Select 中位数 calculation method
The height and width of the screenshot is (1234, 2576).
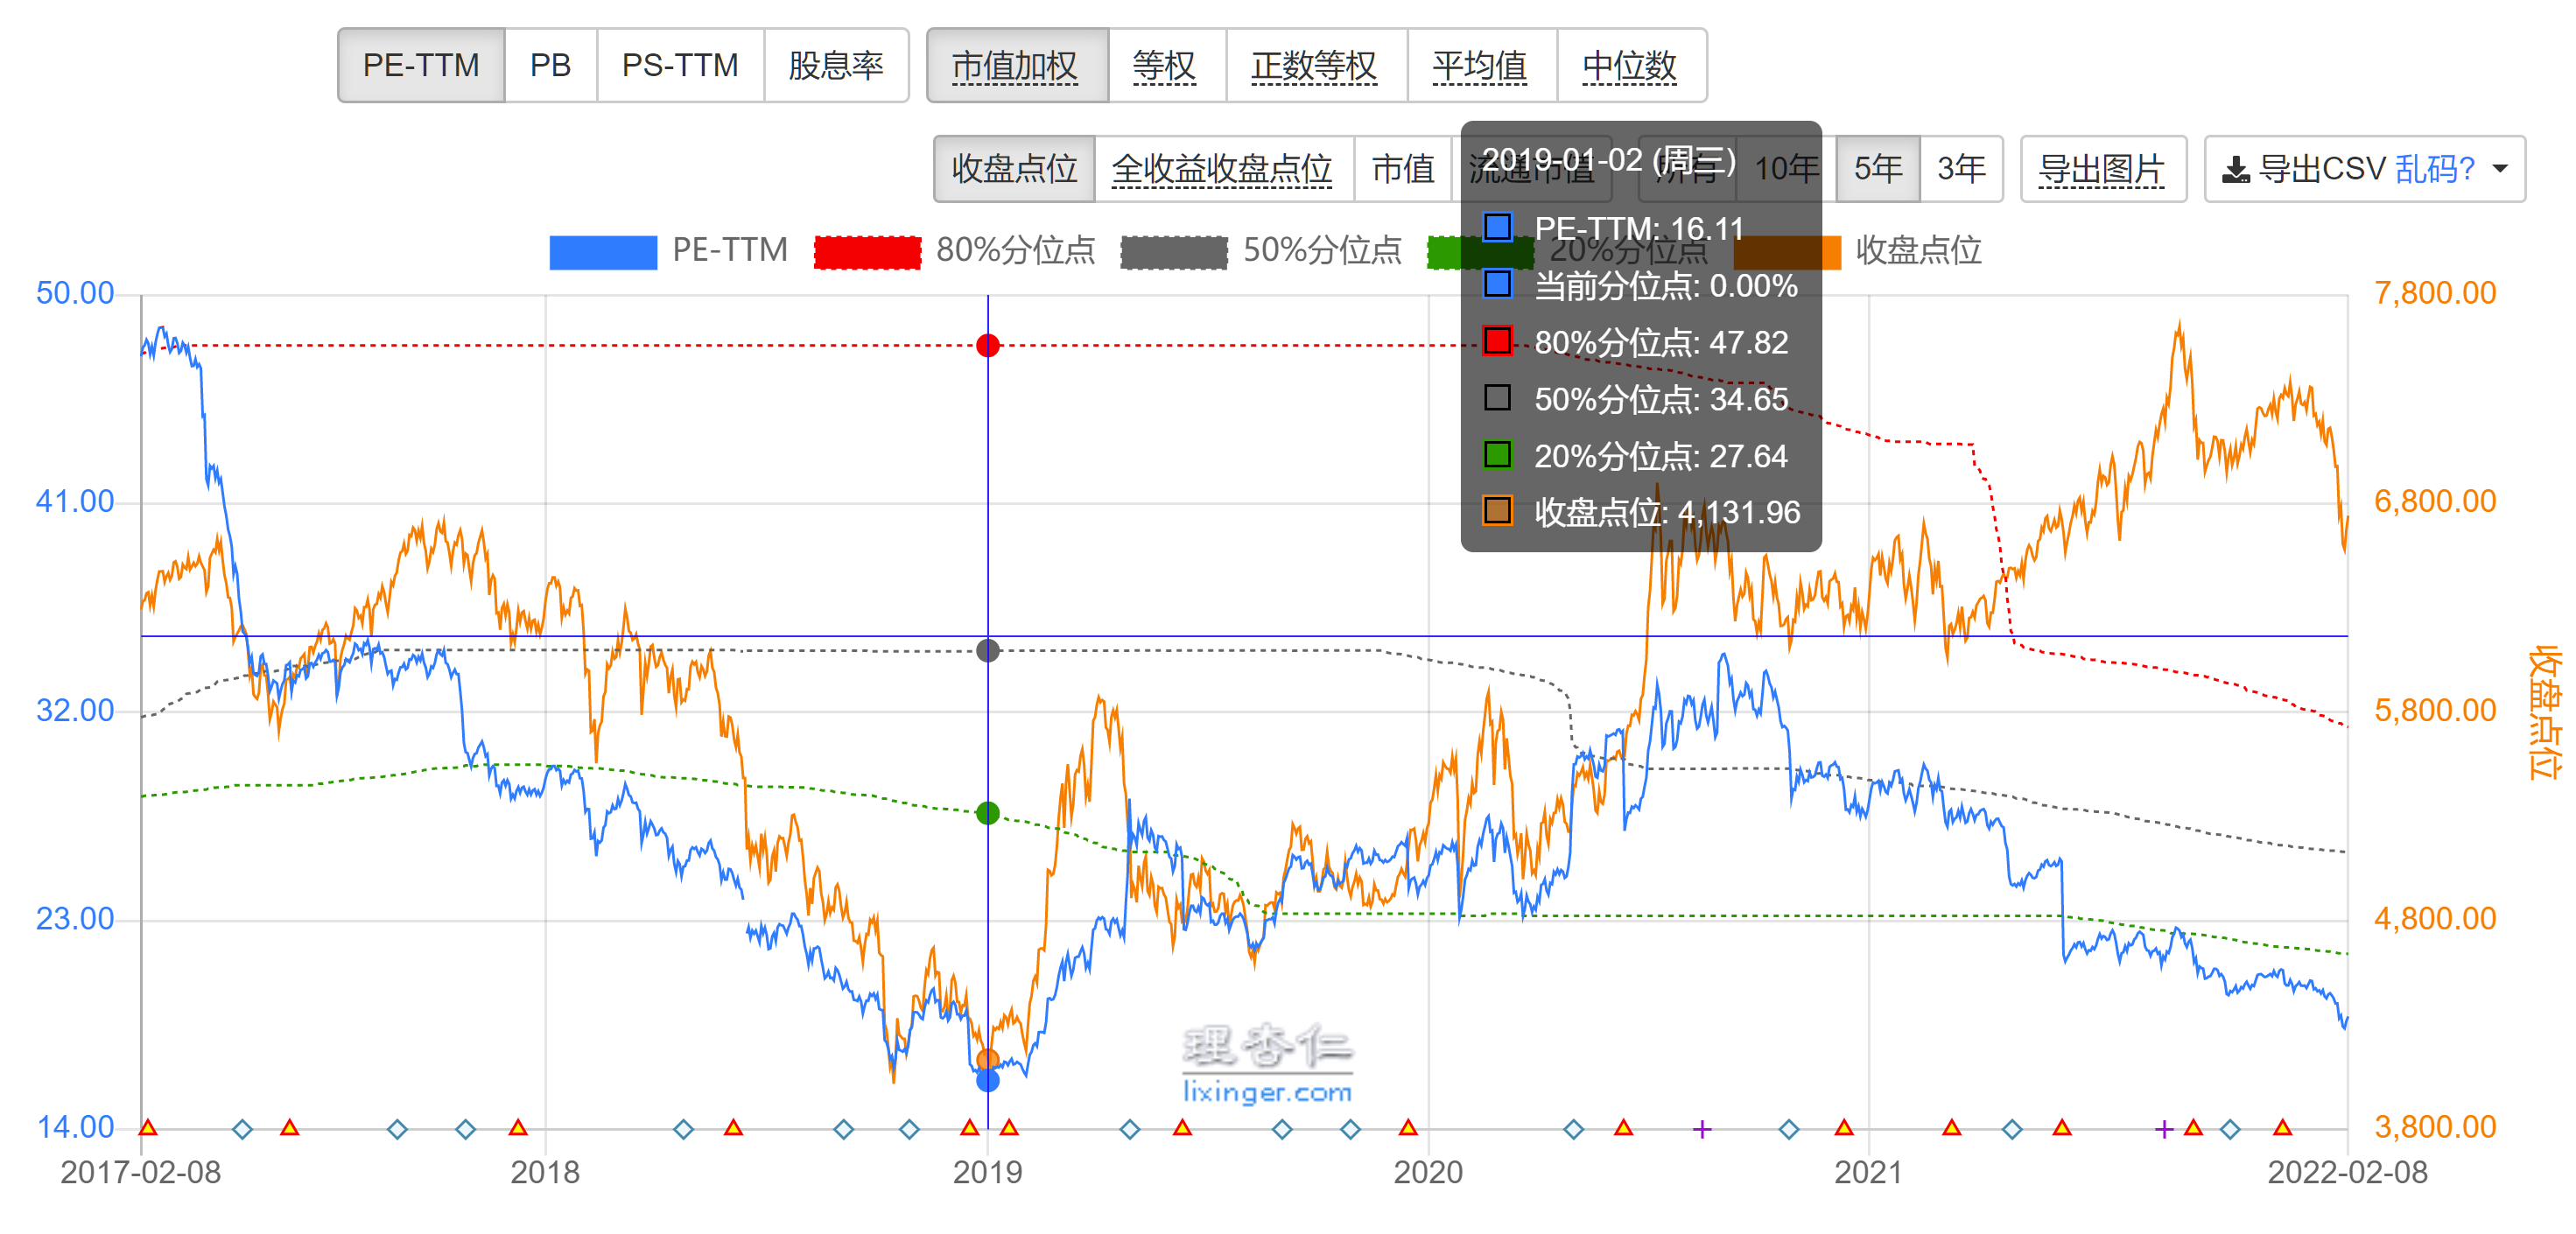click(x=1629, y=66)
